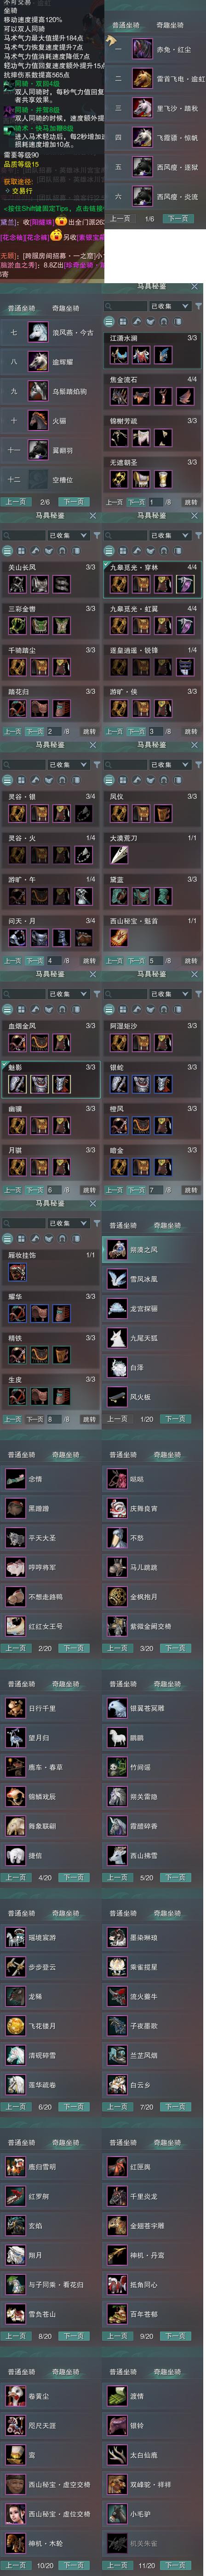Viewport: 206px width, 2576px height.
Task: Select the 赤兔·红尘 mount icon
Action: 143,49
